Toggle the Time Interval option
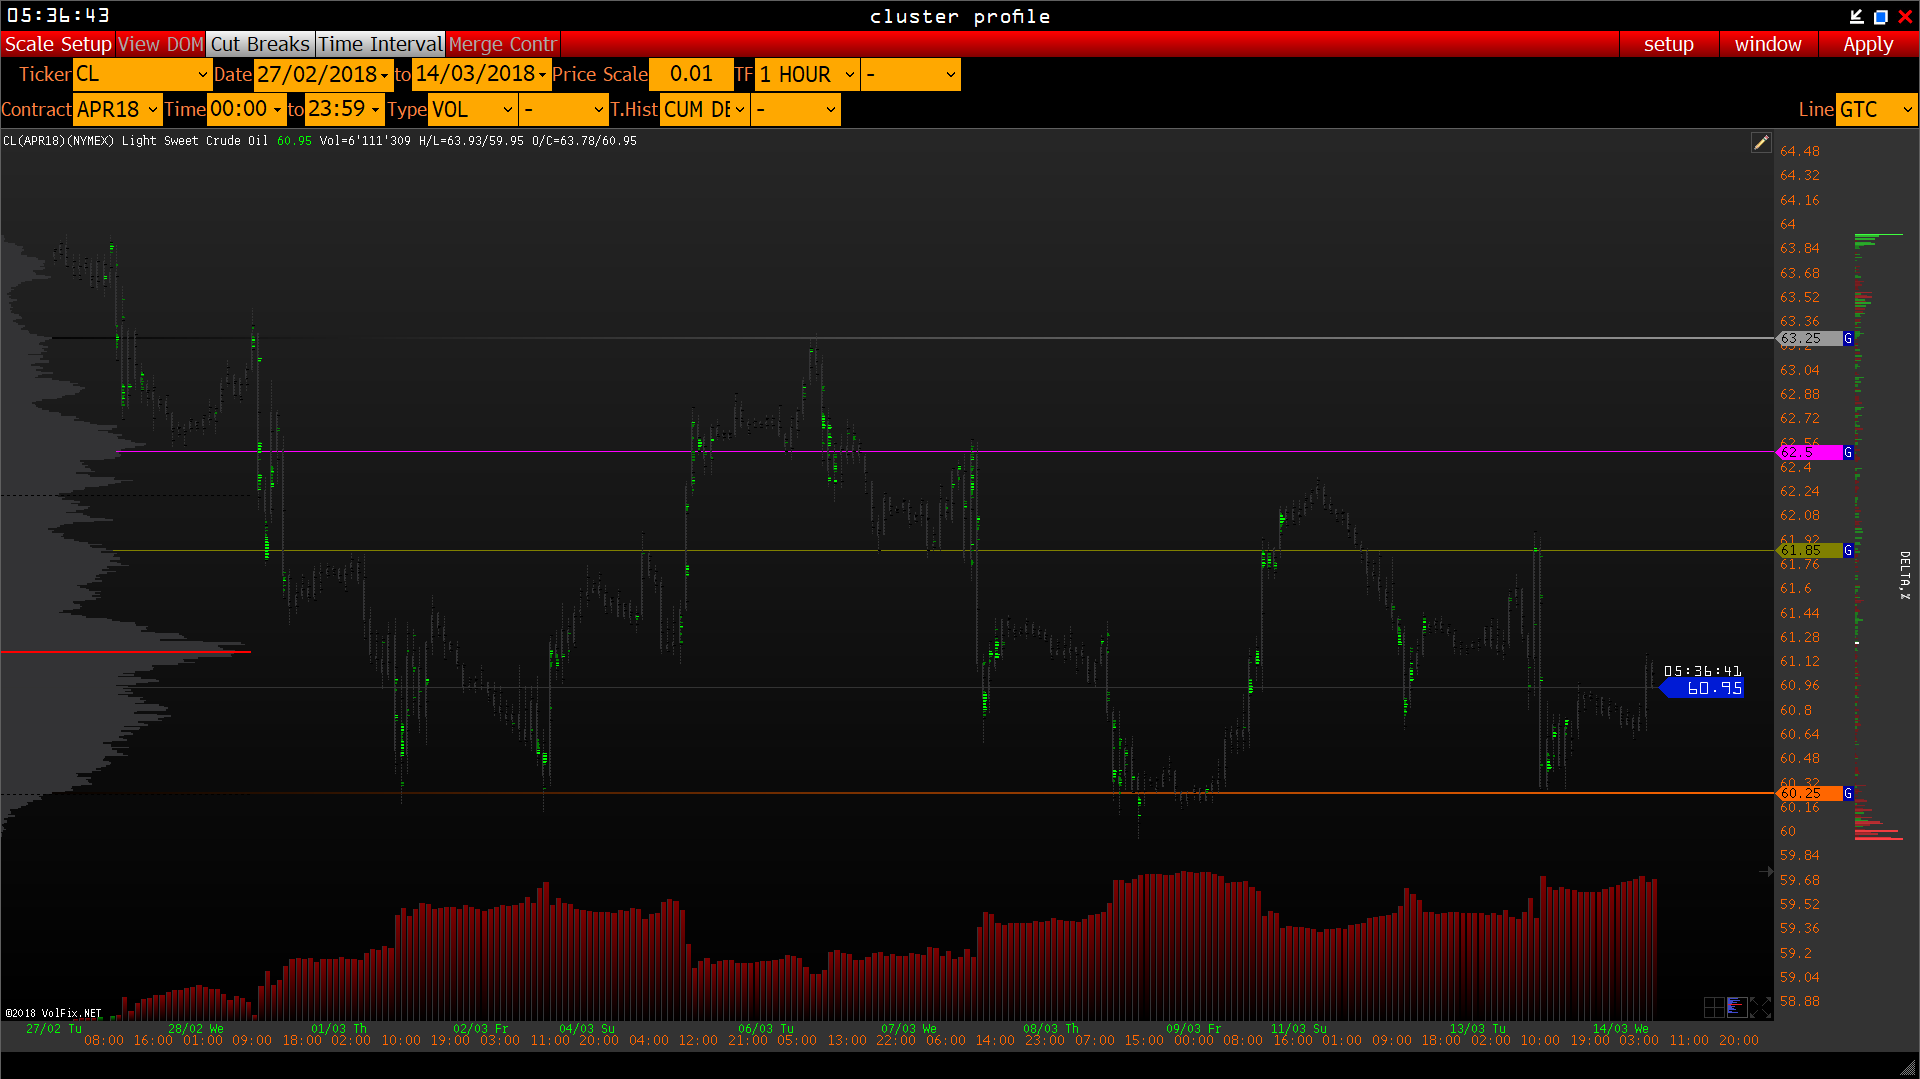1920x1079 pixels. [380, 44]
